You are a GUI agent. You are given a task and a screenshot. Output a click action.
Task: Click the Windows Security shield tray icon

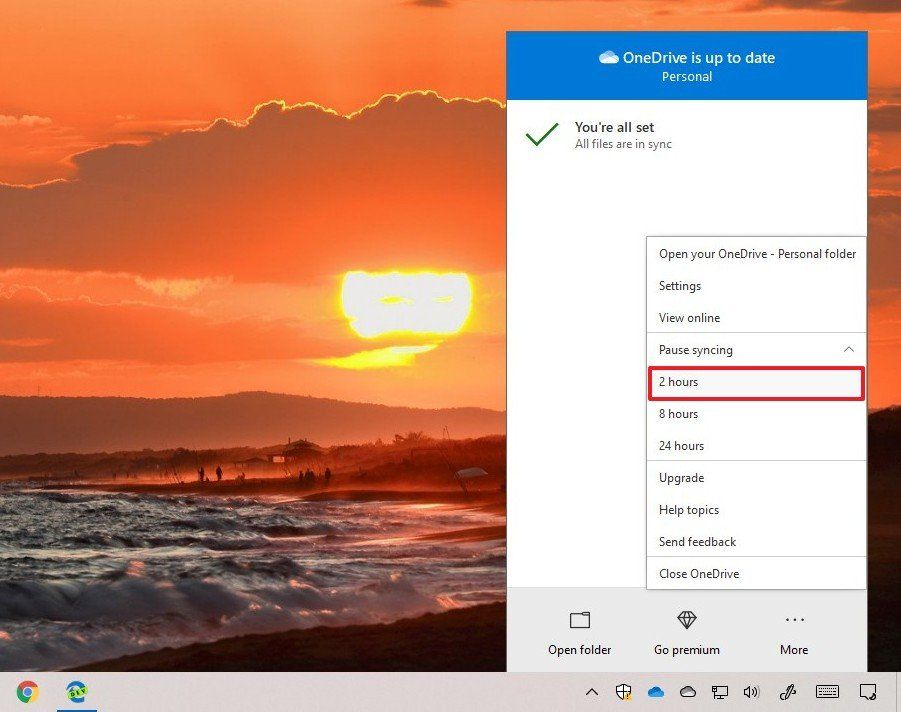point(624,691)
